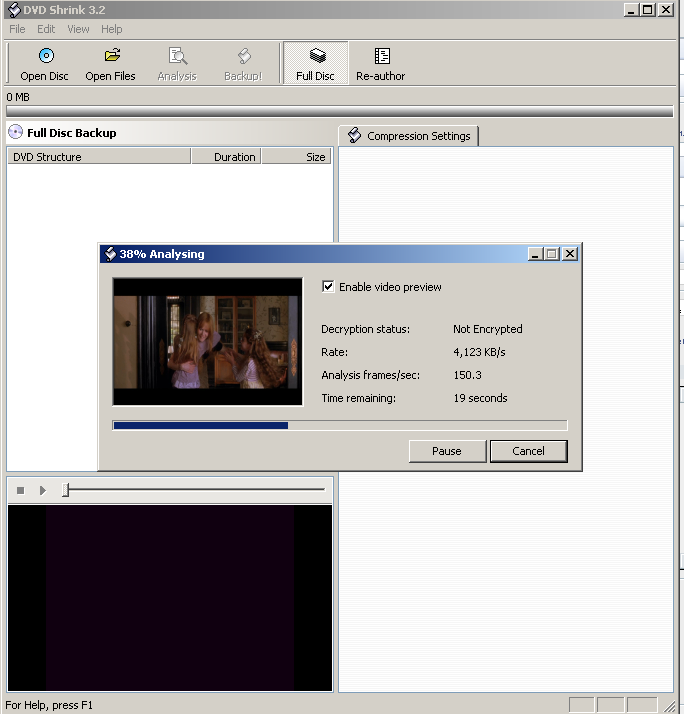Open the Edit menu
The width and height of the screenshot is (684, 714).
point(46,29)
